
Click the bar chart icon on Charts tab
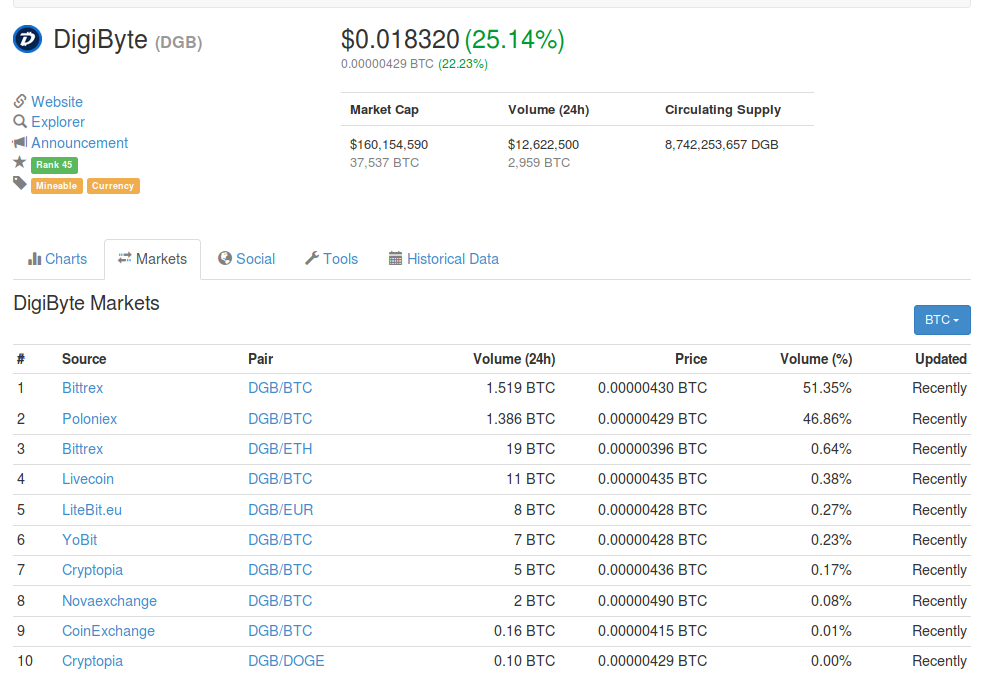coord(35,259)
